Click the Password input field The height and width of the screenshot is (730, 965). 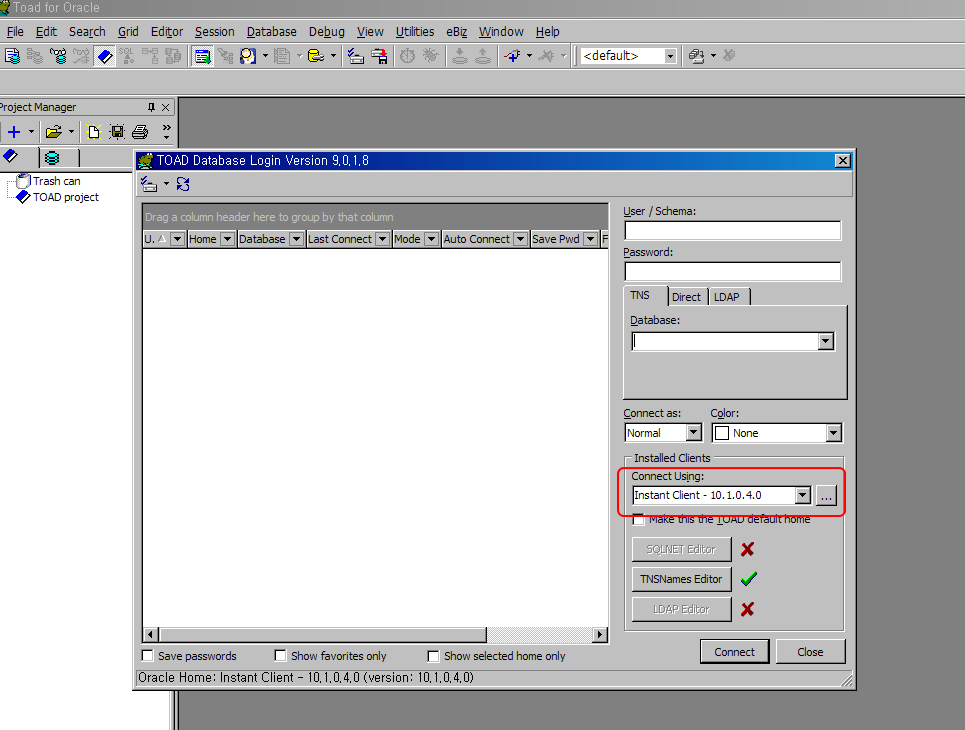click(x=732, y=271)
